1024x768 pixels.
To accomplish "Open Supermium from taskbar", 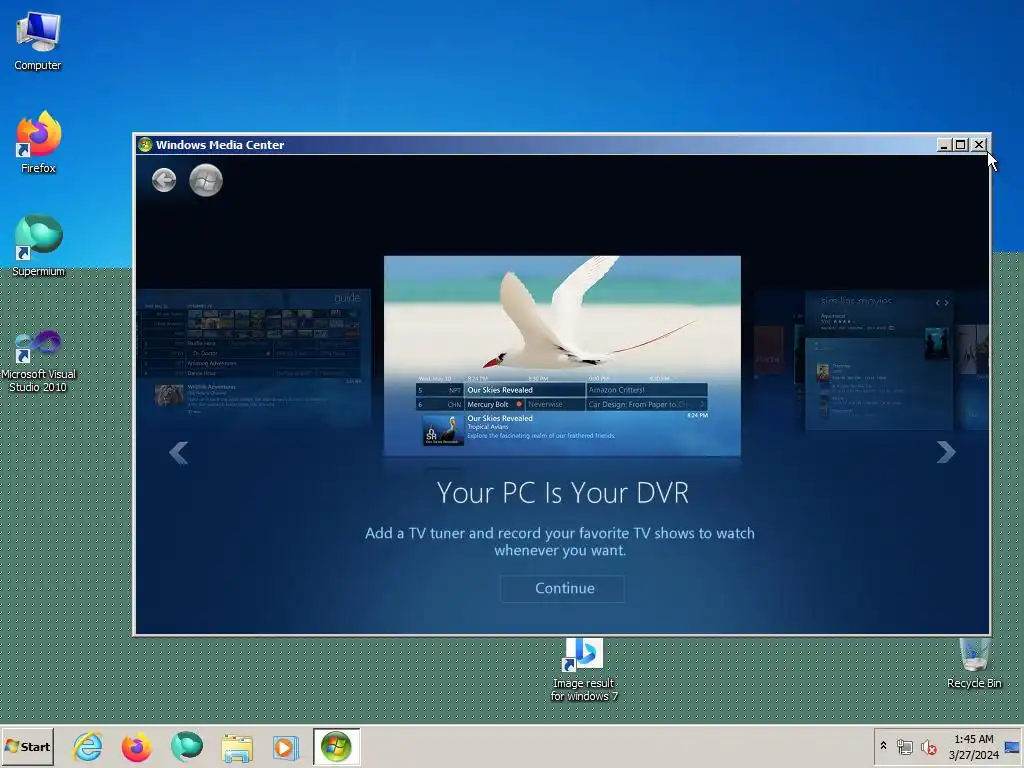I will click(187, 746).
